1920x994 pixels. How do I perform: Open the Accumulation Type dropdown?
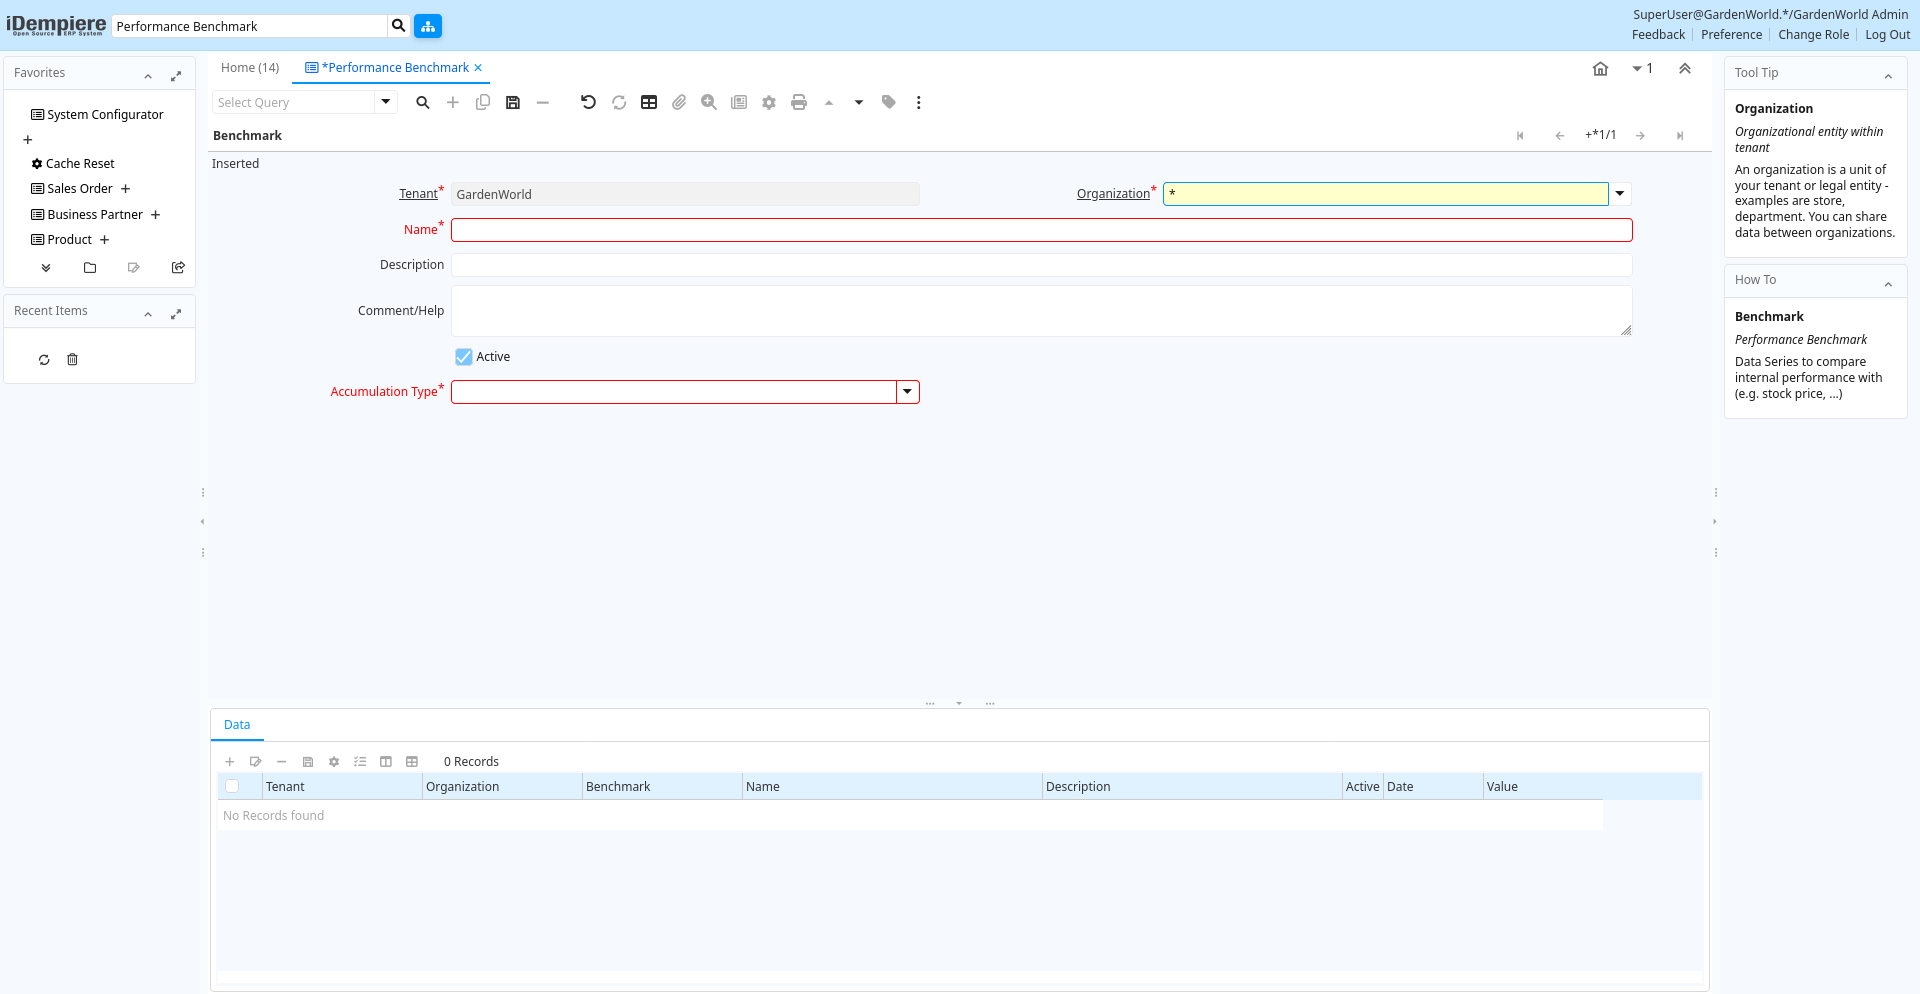(907, 392)
